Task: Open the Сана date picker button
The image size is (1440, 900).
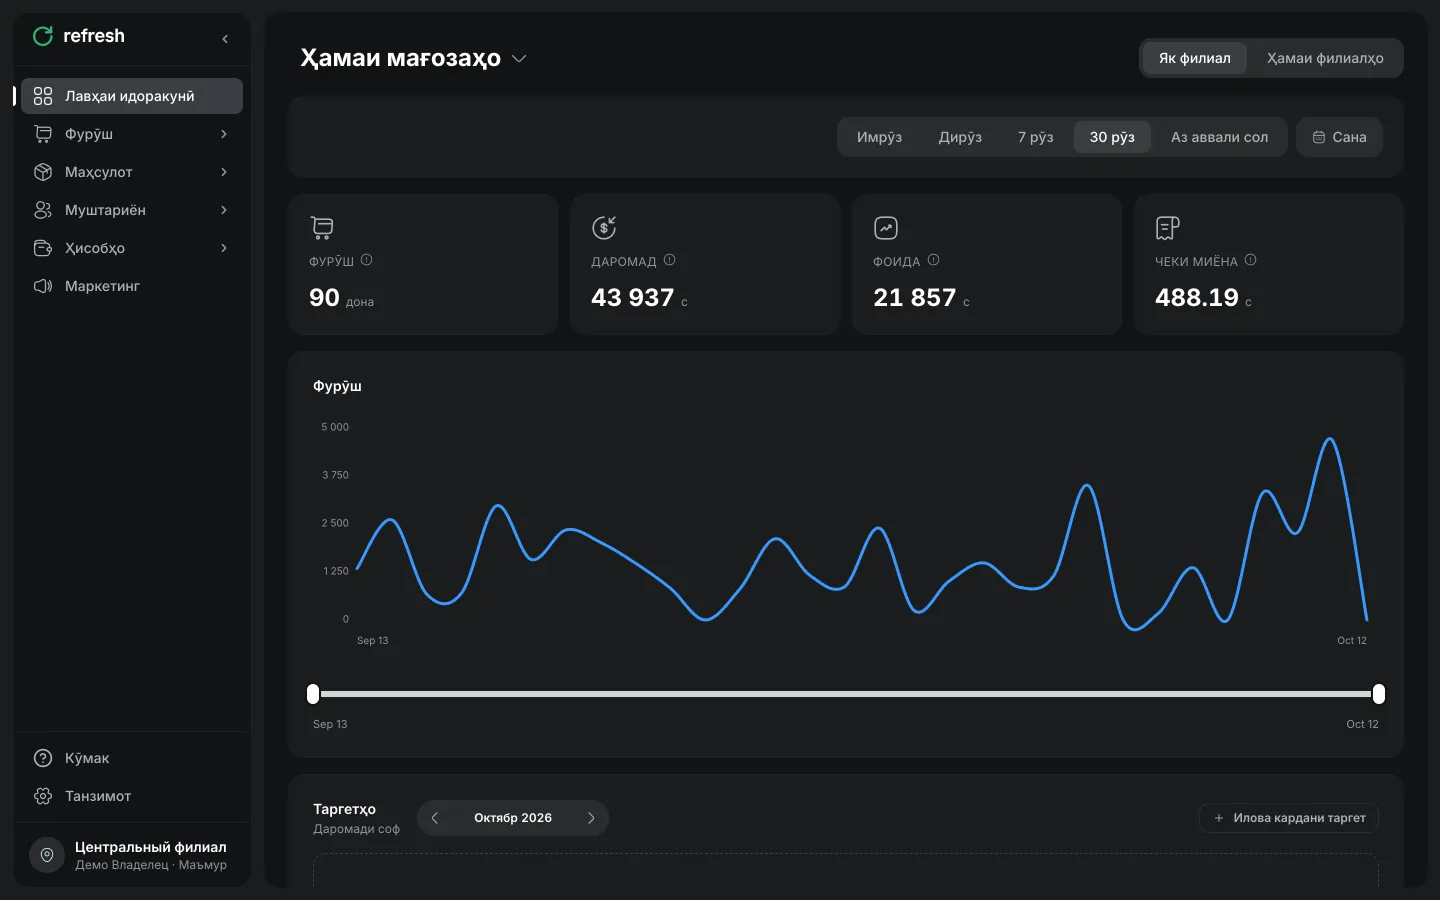Action: 1340,137
